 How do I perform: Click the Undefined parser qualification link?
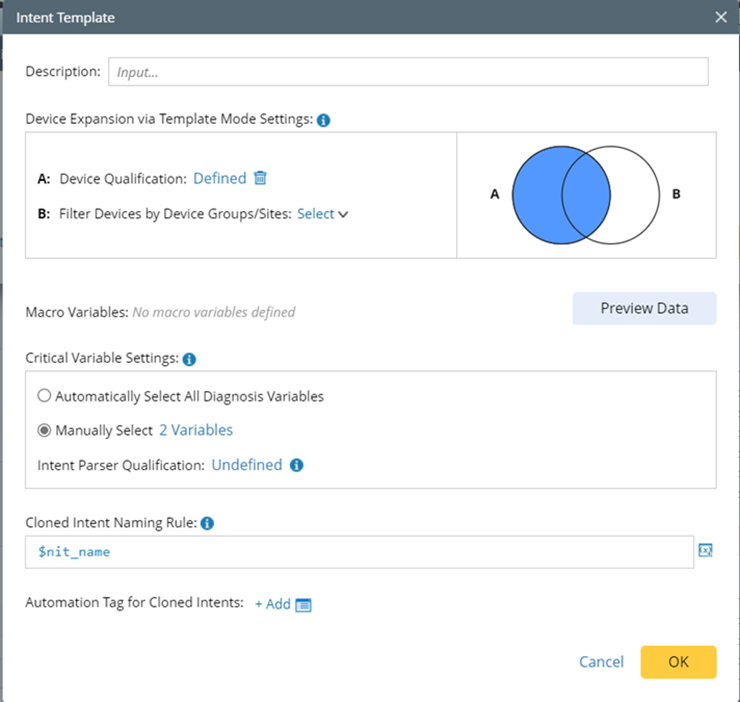click(246, 465)
